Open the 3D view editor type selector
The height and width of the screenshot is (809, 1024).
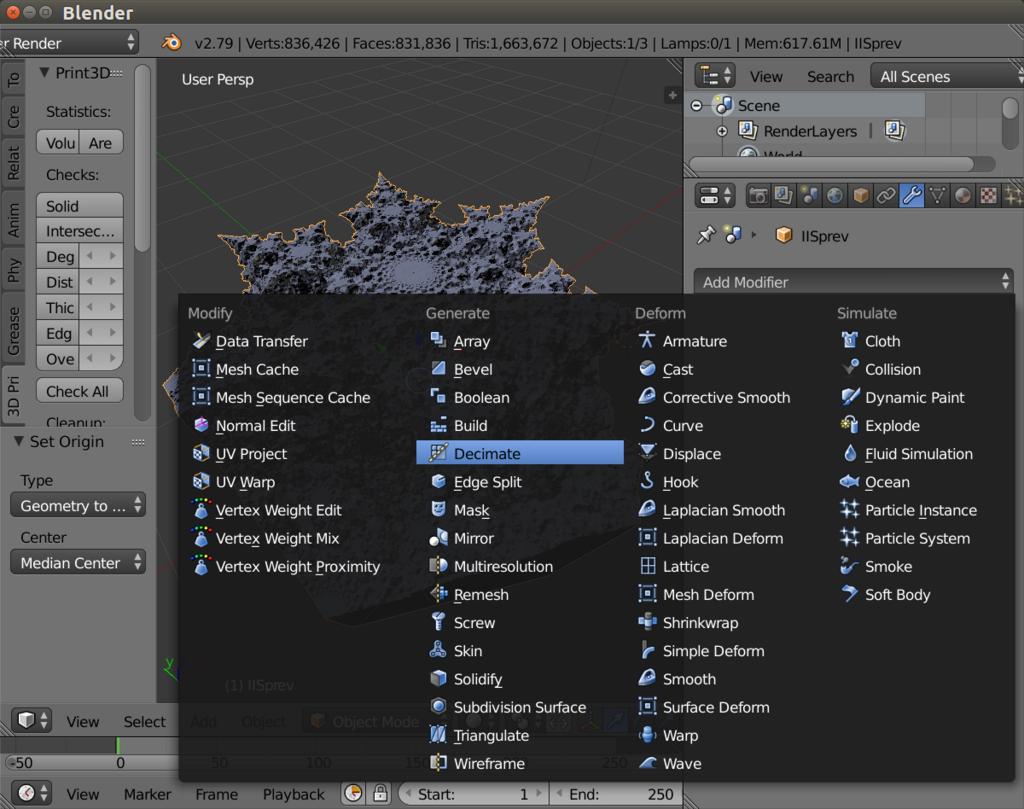(31, 721)
